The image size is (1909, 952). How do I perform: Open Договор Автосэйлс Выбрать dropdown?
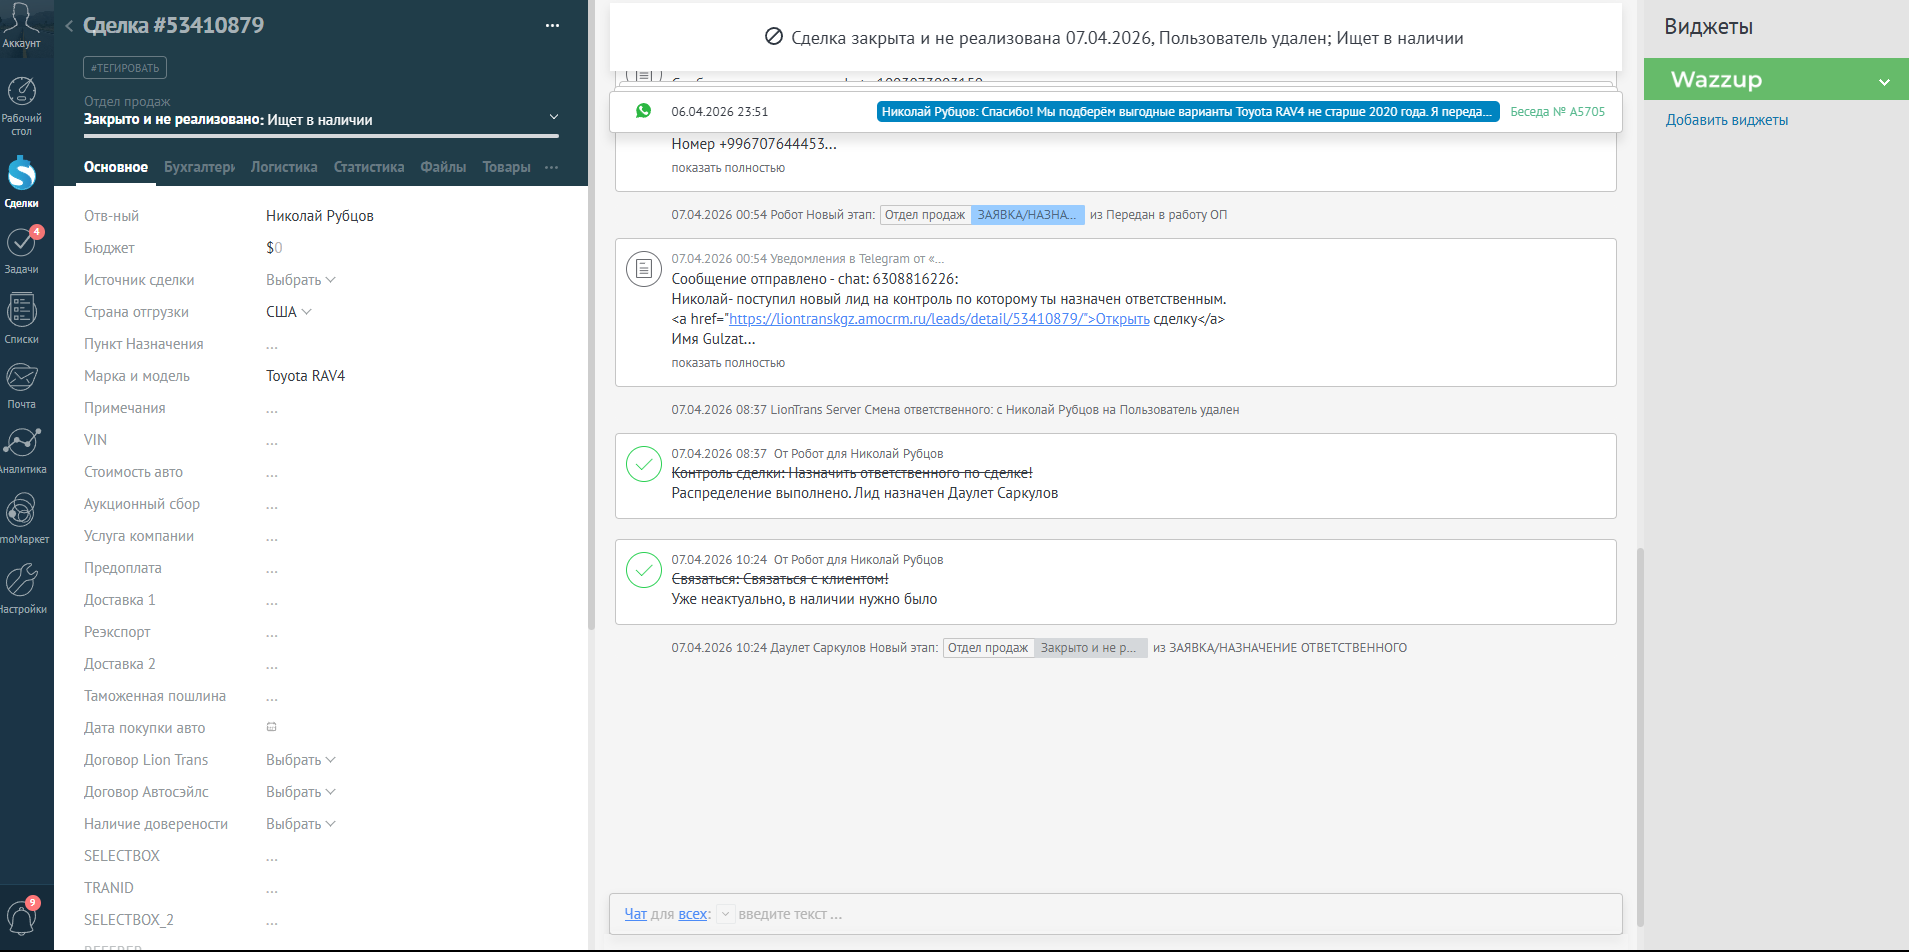[300, 792]
